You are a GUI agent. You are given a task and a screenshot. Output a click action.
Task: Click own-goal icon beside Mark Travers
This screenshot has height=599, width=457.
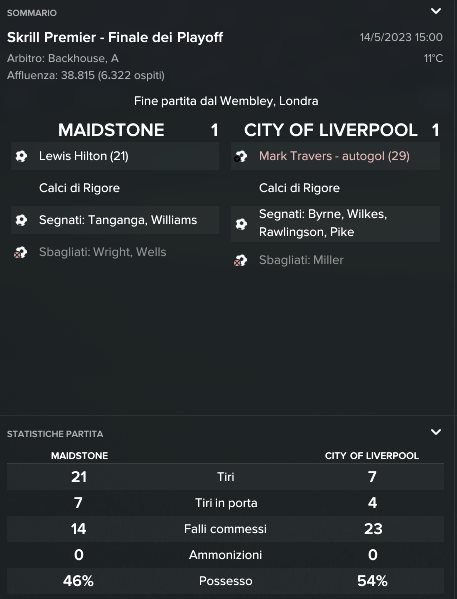point(241,156)
